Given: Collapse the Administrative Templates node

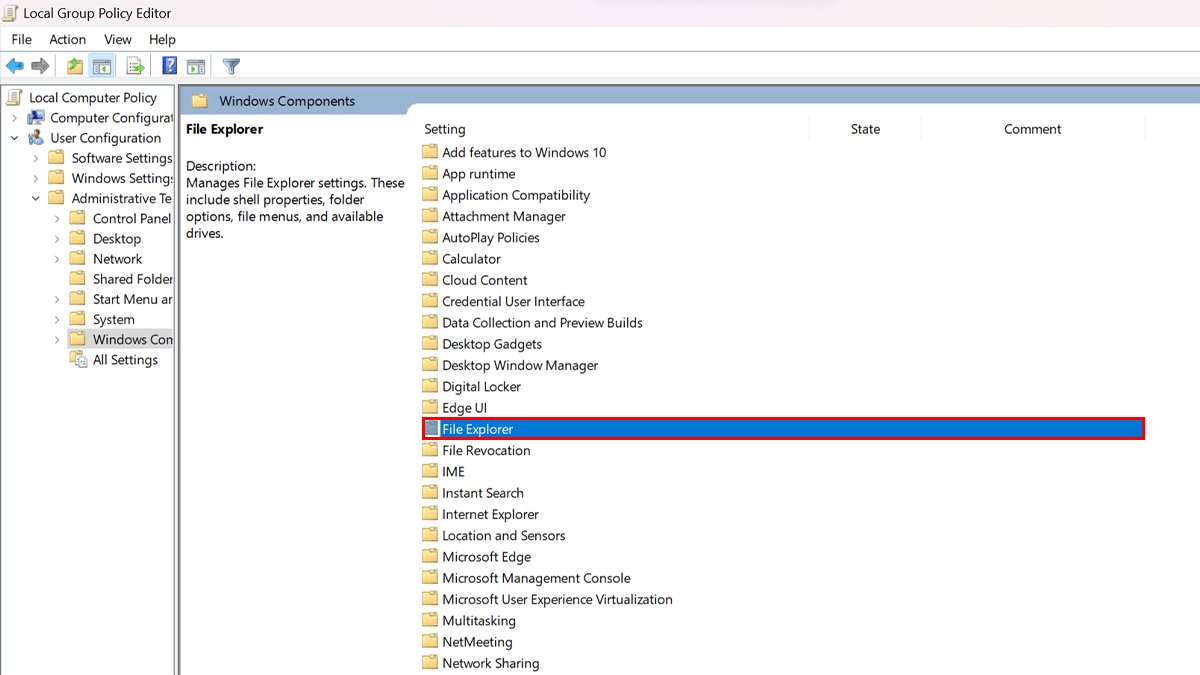Looking at the screenshot, I should (x=36, y=199).
